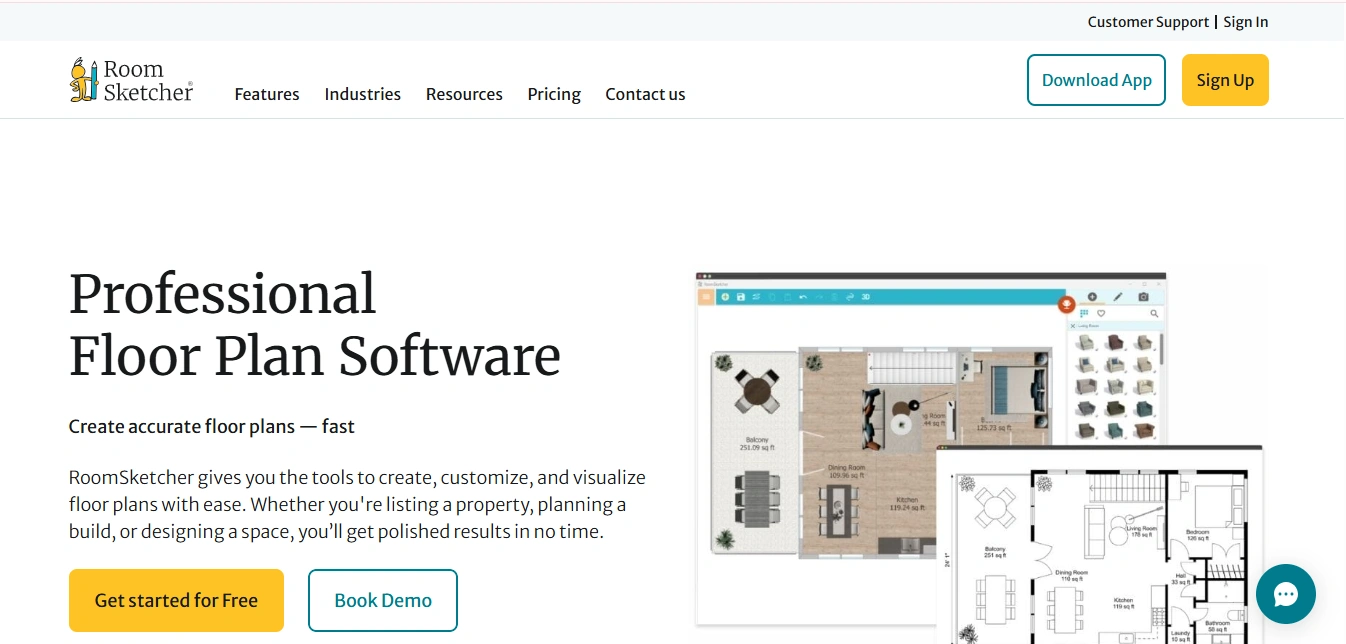Open the Contact us page
The width and height of the screenshot is (1346, 644).
[645, 94]
